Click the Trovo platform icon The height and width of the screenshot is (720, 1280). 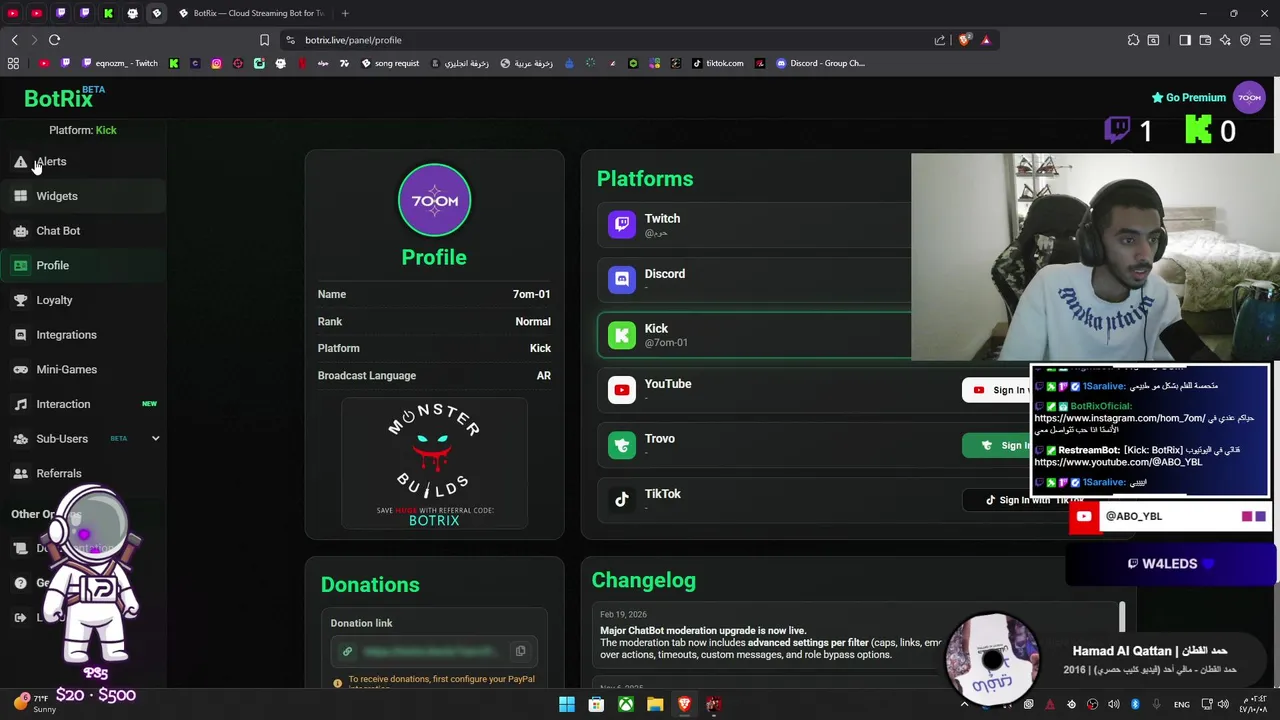click(x=622, y=445)
